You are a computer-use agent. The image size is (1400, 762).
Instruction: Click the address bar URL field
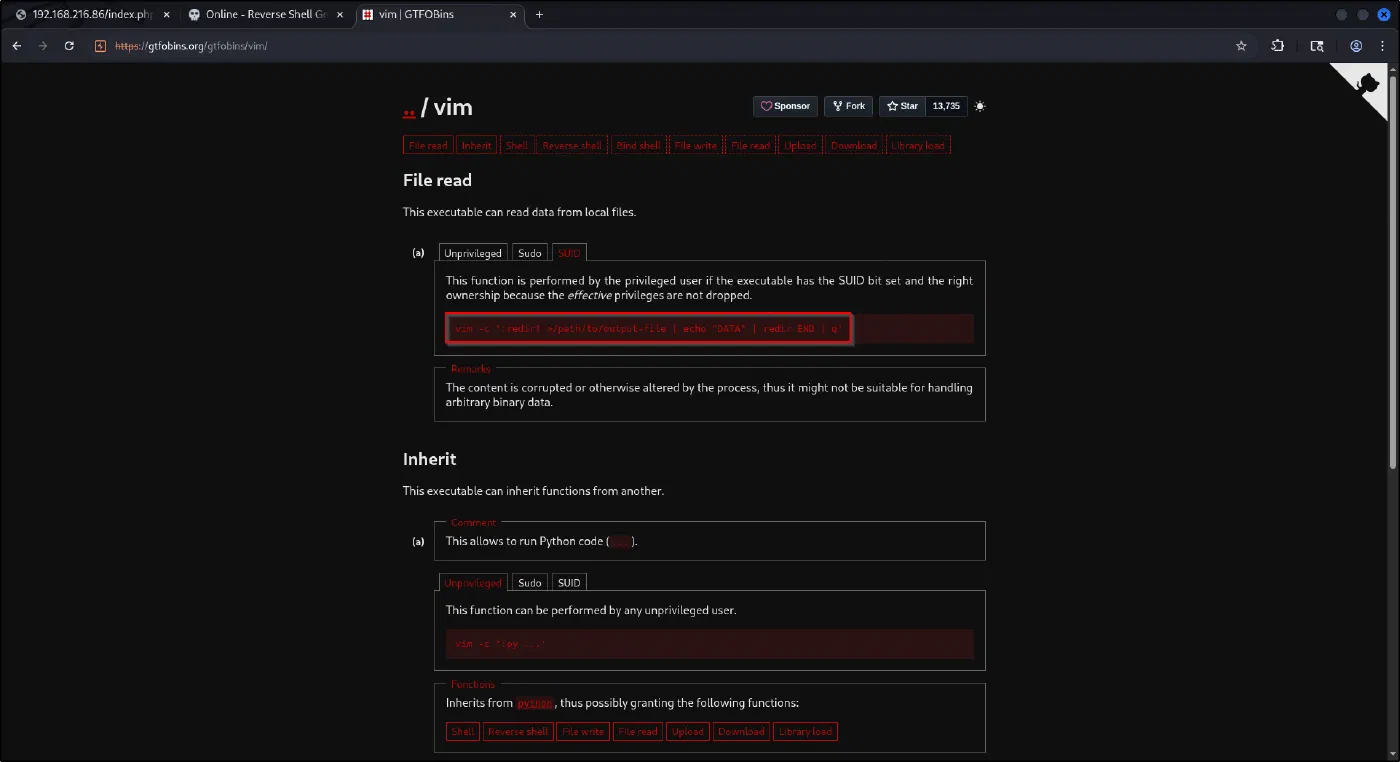point(660,46)
